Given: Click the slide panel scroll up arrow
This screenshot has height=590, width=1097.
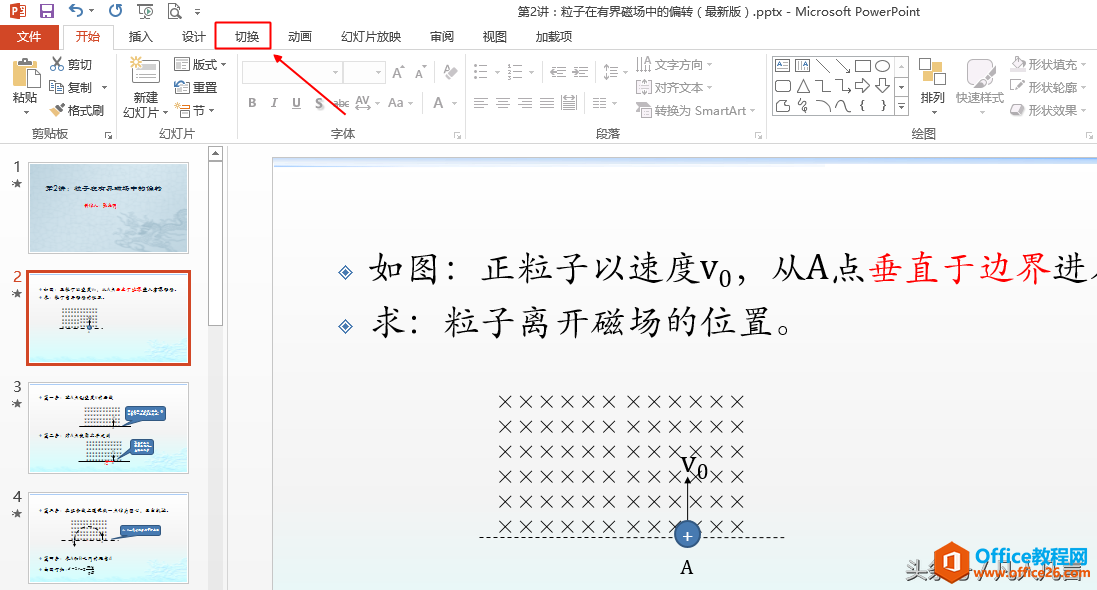Looking at the screenshot, I should click(x=215, y=153).
